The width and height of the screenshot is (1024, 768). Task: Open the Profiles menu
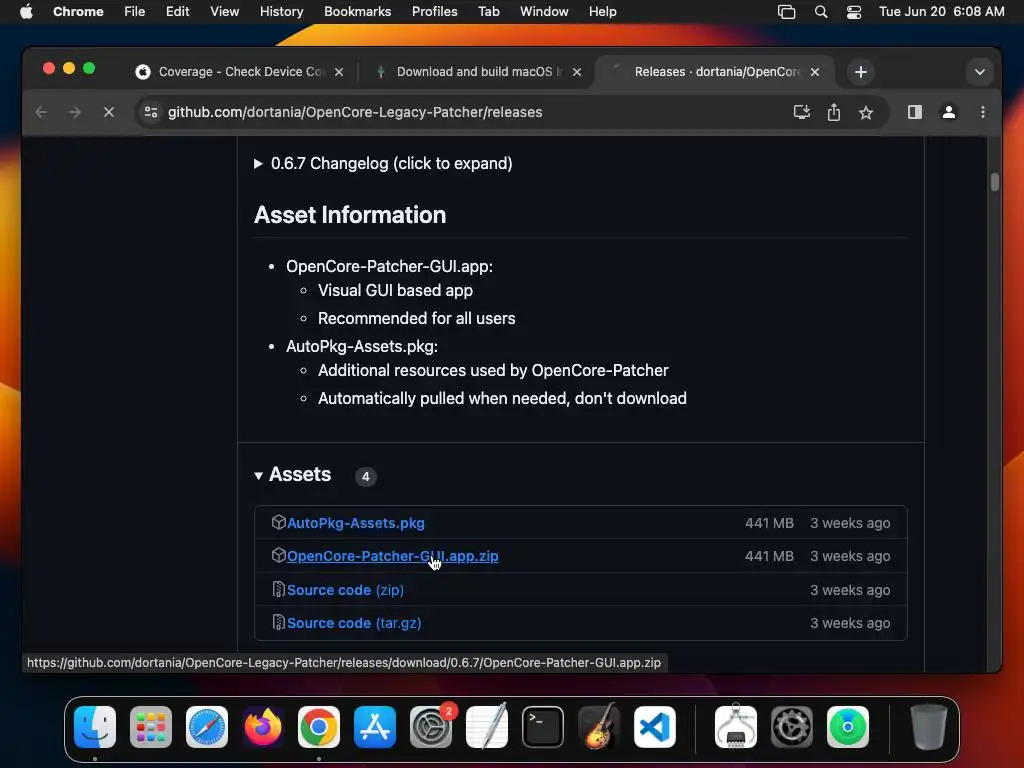click(x=434, y=11)
